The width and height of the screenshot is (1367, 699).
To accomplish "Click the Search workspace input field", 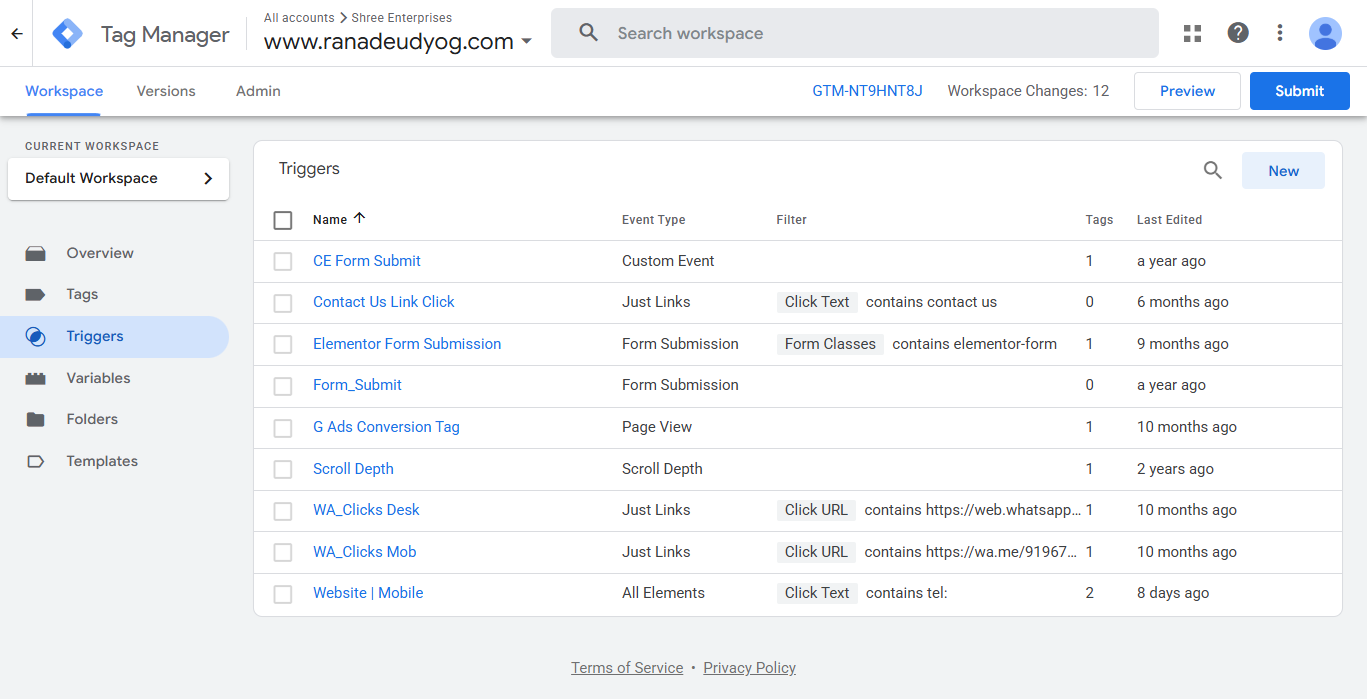I will click(x=855, y=33).
